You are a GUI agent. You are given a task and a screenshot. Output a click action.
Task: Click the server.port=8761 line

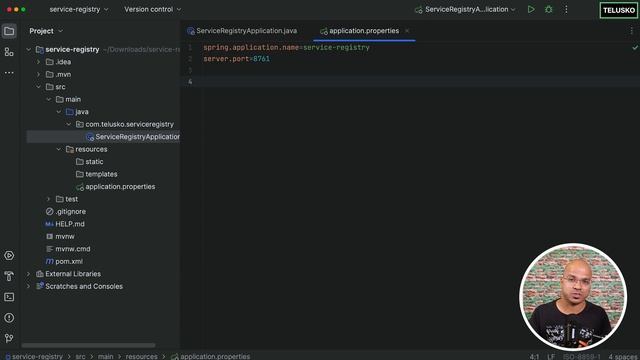(236, 59)
